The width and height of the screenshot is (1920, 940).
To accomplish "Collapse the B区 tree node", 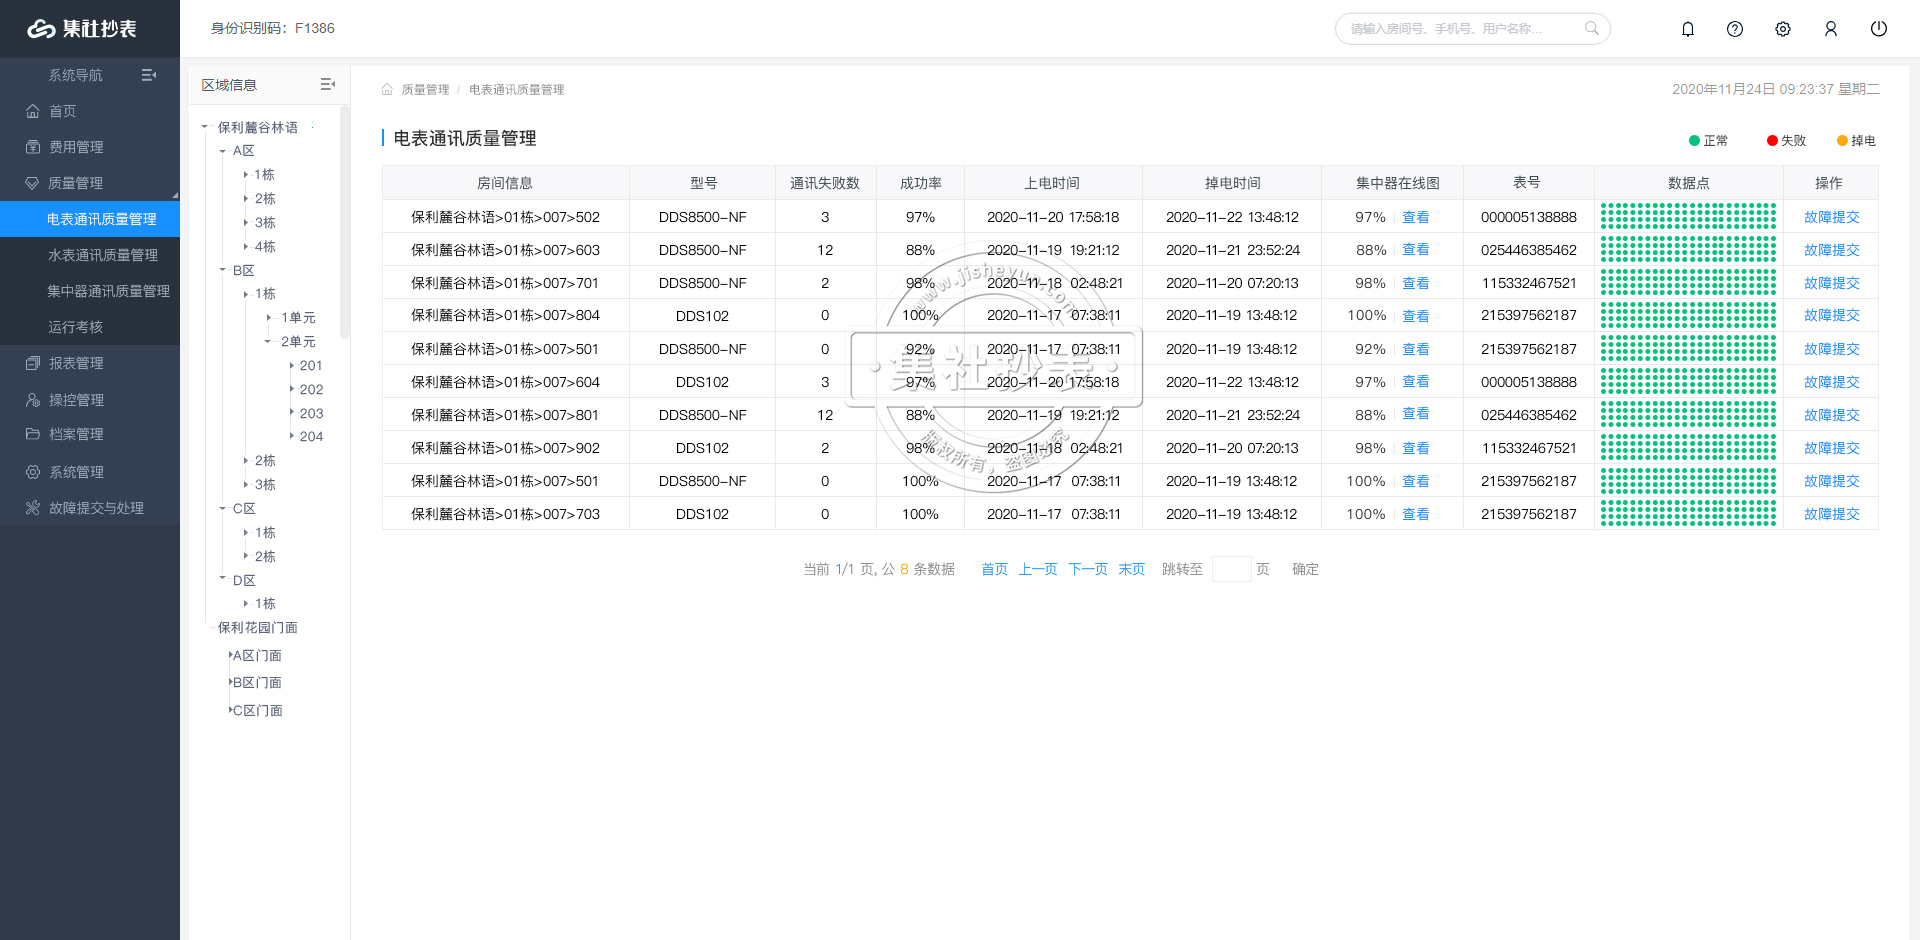I will pyautogui.click(x=223, y=270).
